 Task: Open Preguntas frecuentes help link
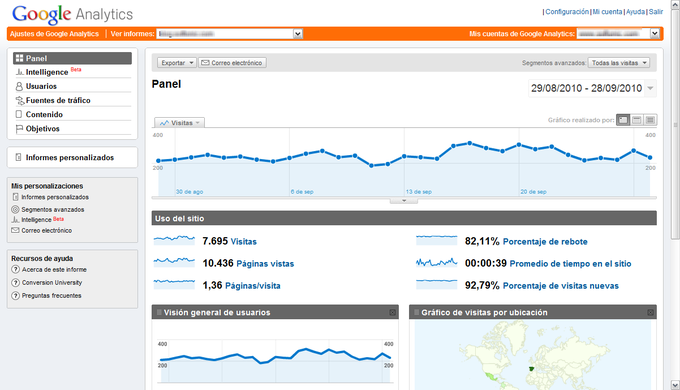[52, 295]
